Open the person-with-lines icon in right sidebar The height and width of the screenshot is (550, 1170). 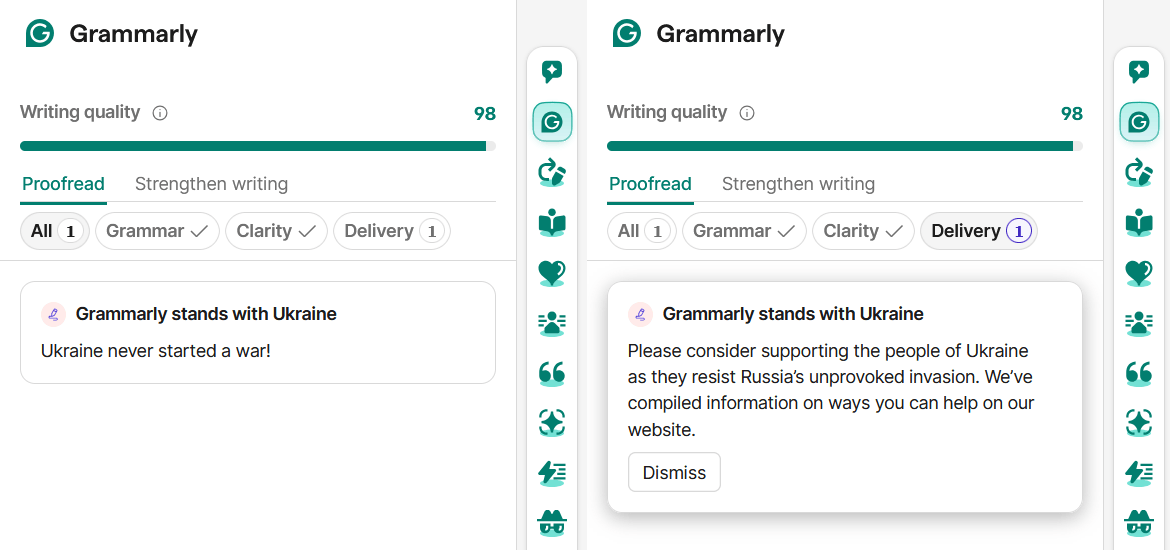coord(1139,323)
